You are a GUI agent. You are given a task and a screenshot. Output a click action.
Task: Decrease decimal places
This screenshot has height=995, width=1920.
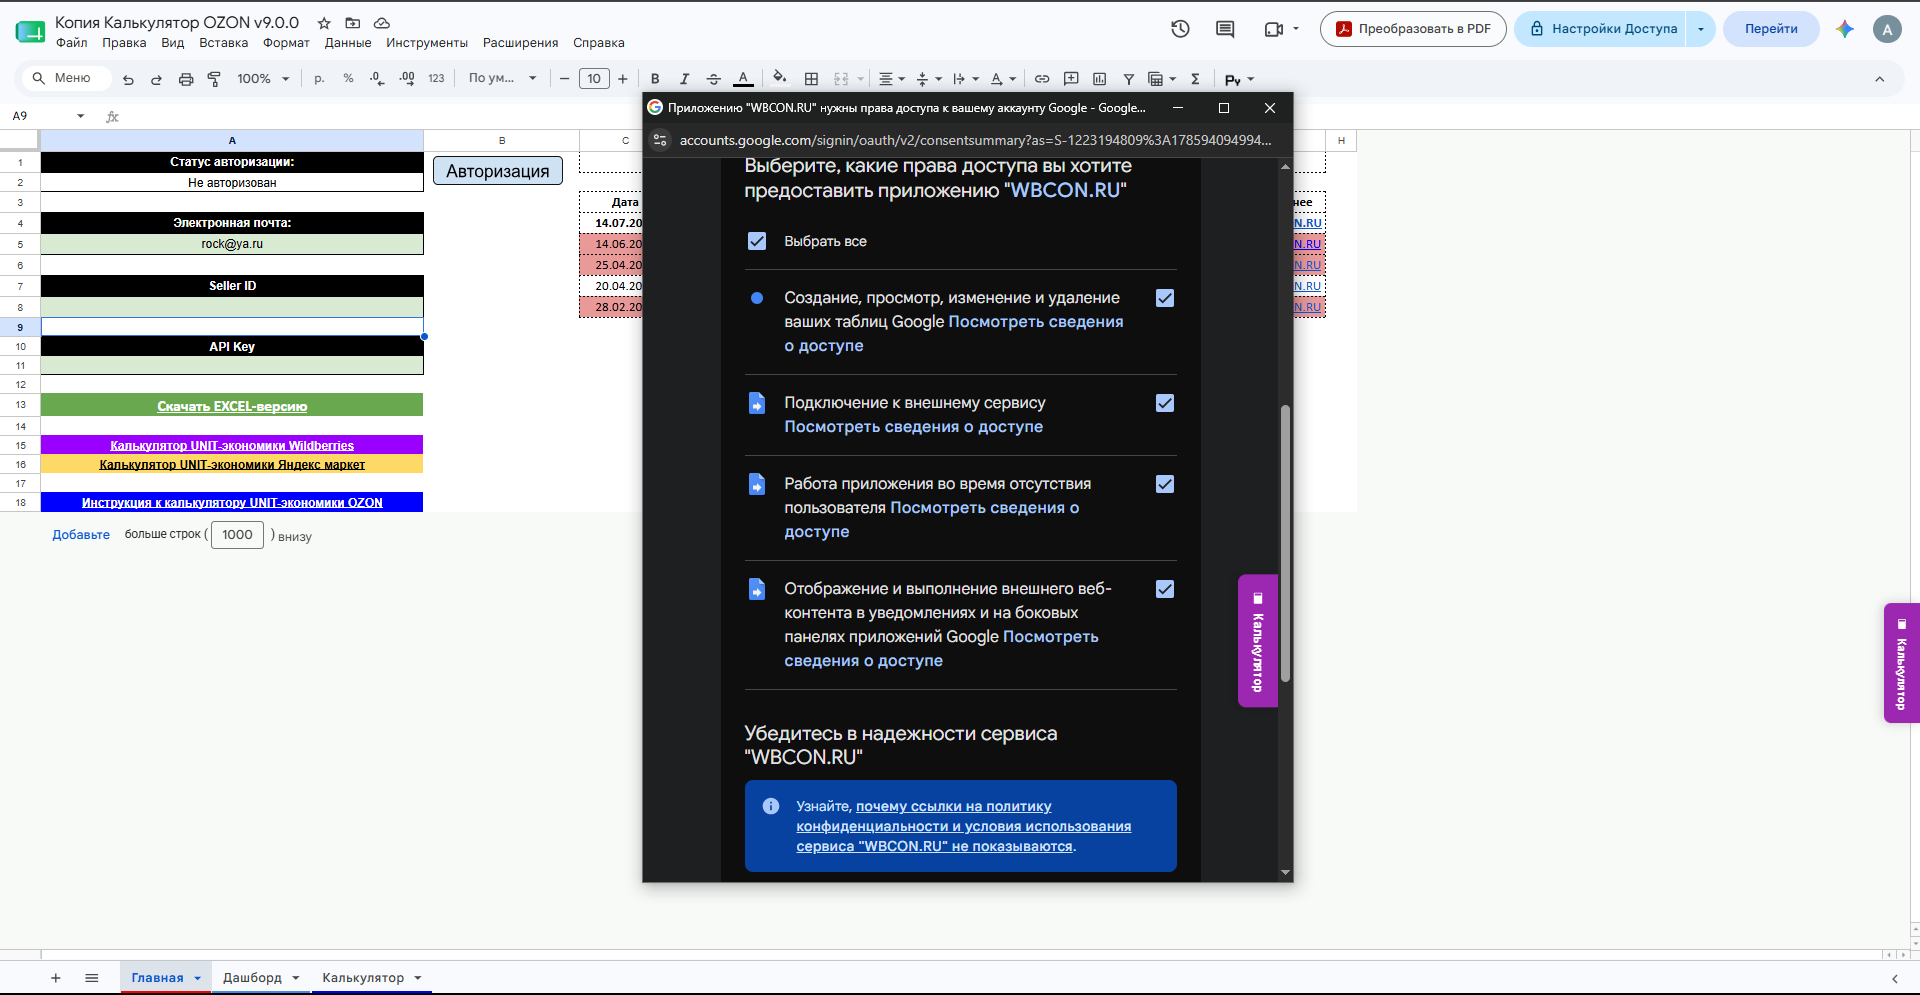pyautogui.click(x=377, y=79)
